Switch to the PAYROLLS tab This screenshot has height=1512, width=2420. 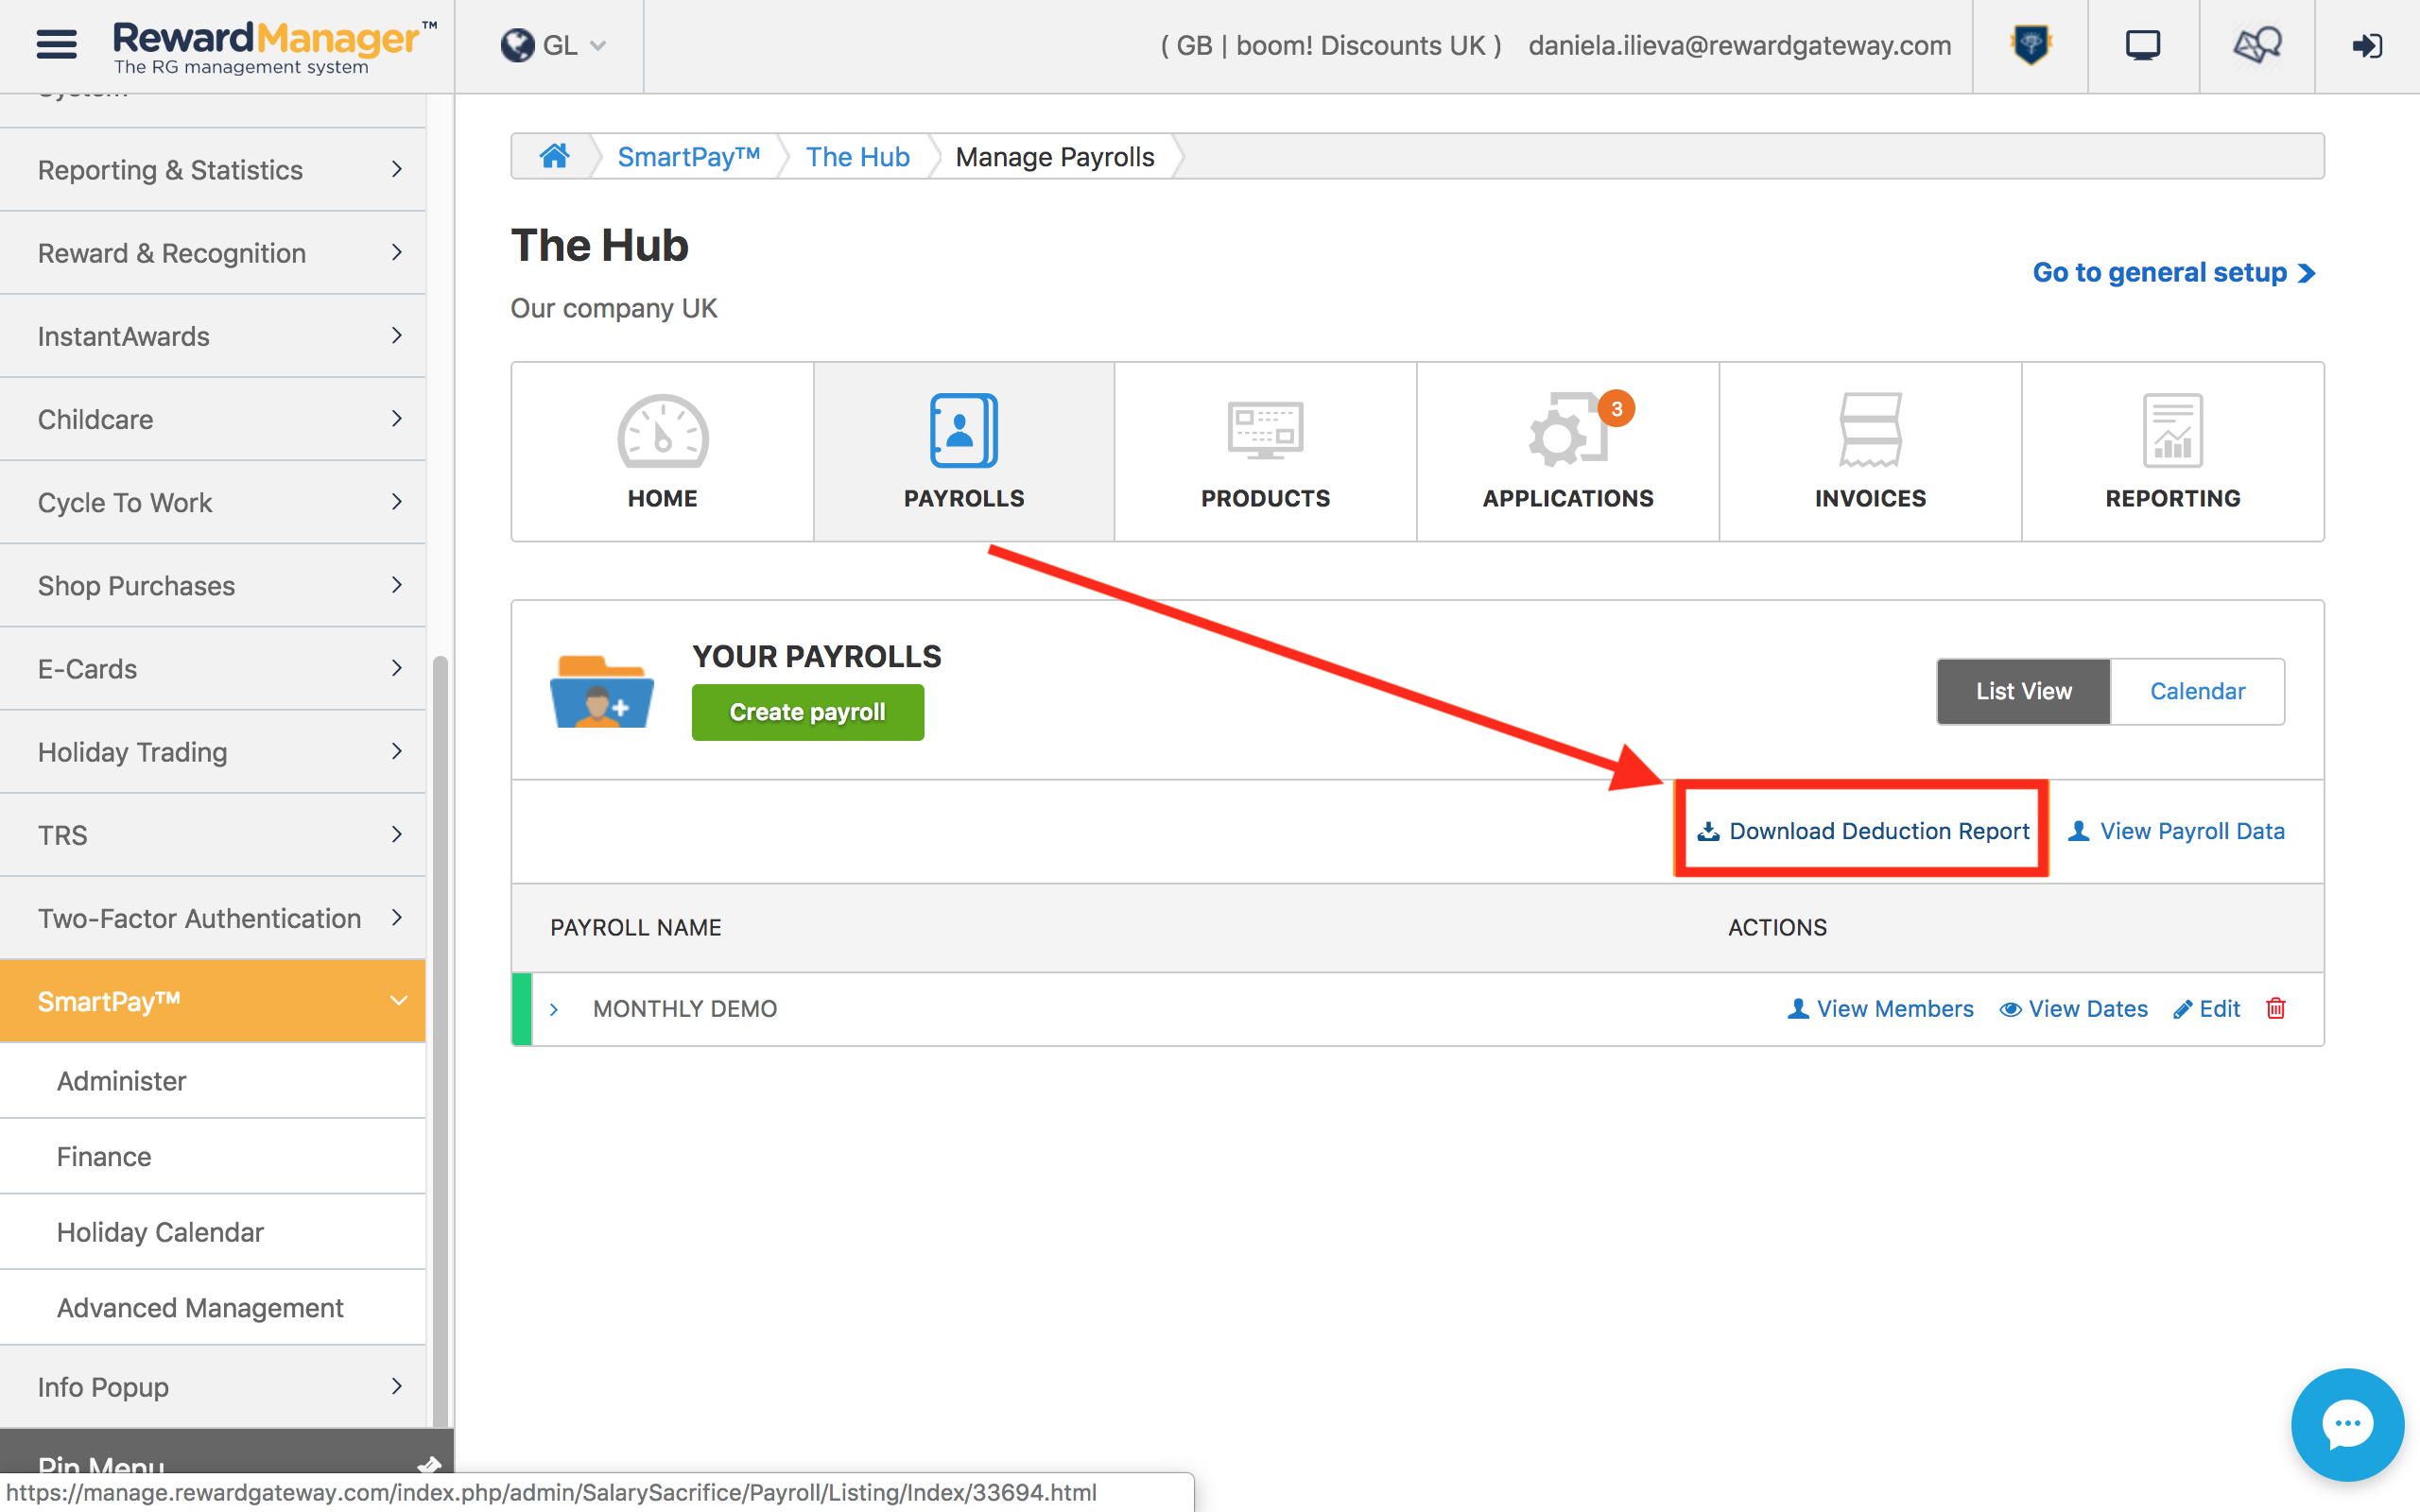coord(964,452)
